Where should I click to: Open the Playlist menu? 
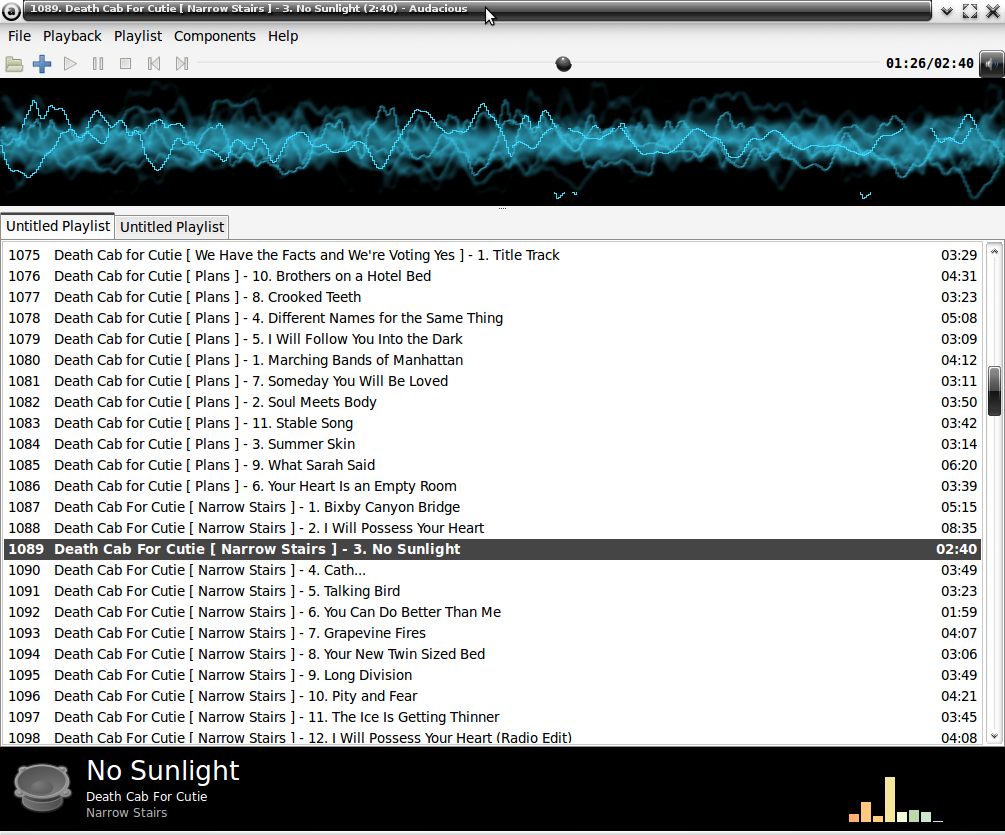coord(138,36)
